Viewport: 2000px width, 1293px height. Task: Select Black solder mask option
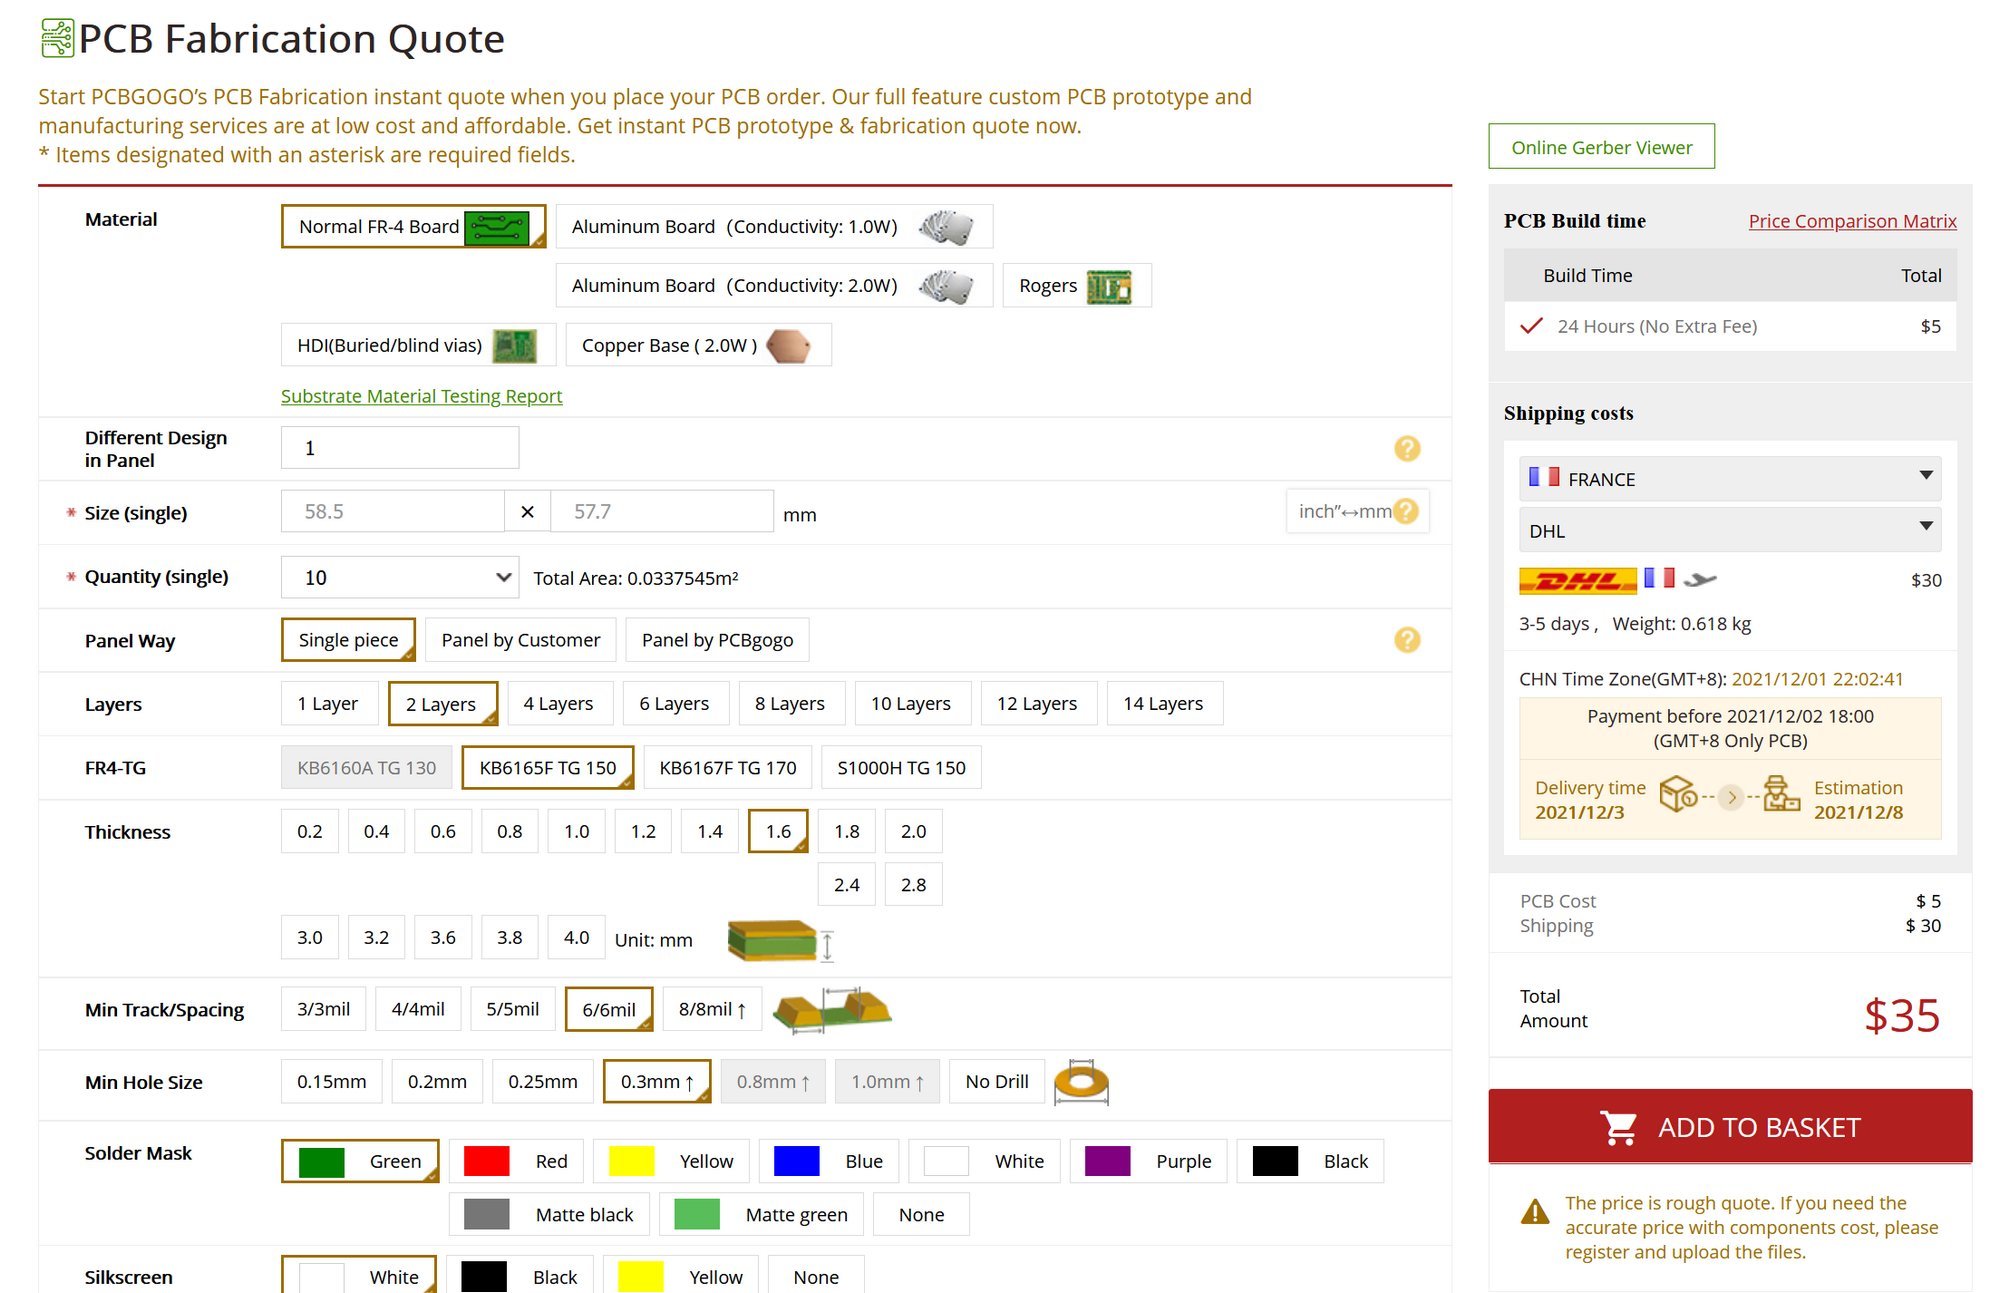coord(1311,1161)
